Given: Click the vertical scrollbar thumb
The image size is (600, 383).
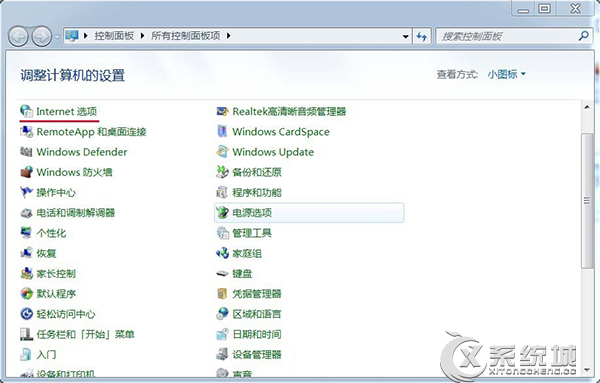Looking at the screenshot, I should 587,200.
